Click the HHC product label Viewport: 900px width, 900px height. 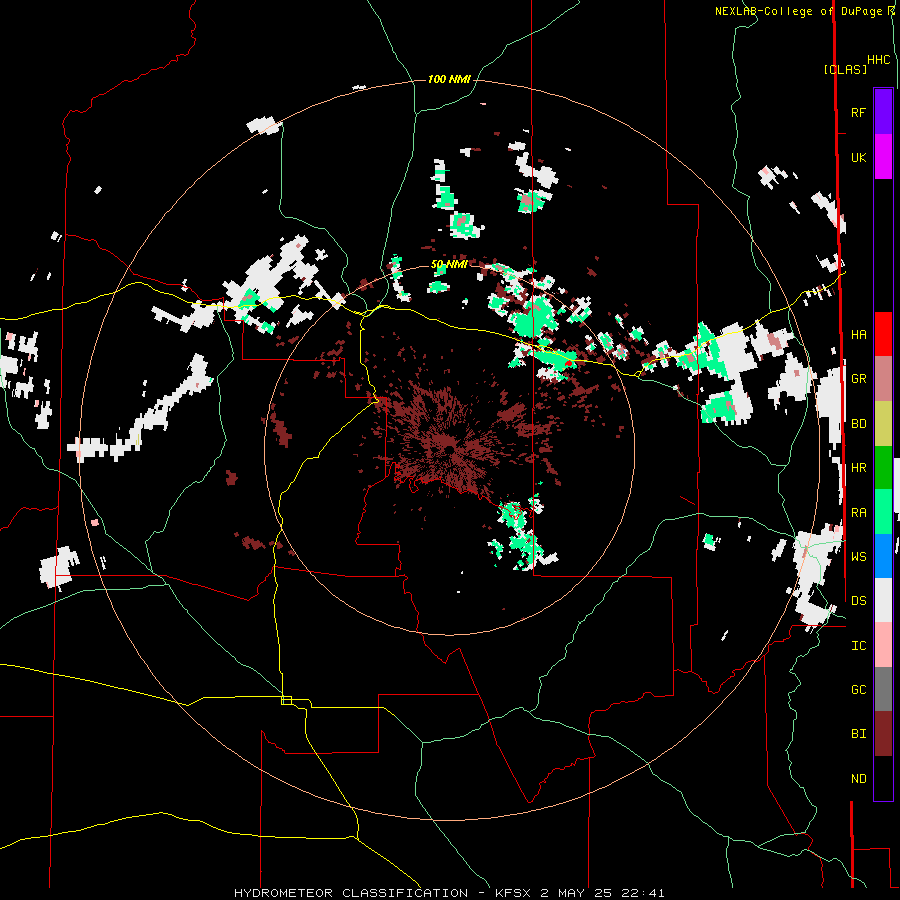(x=879, y=60)
